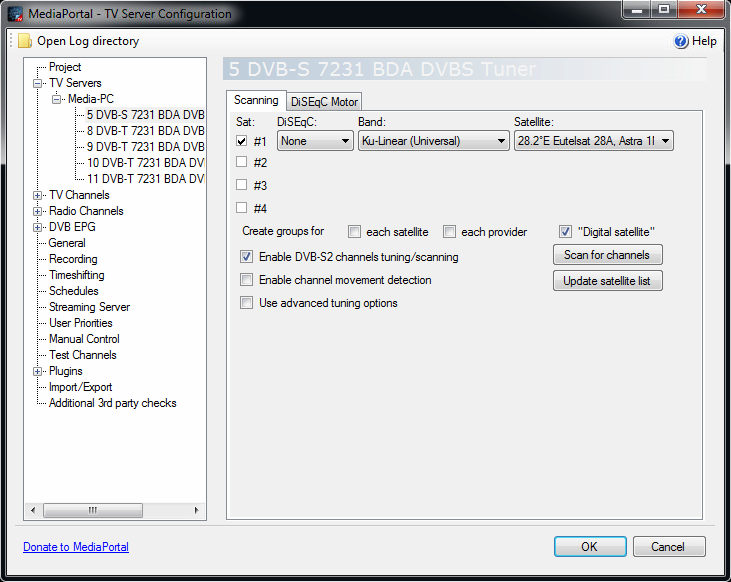The height and width of the screenshot is (582, 731).
Task: Expand the DVB EPG tree node
Action: [37, 228]
